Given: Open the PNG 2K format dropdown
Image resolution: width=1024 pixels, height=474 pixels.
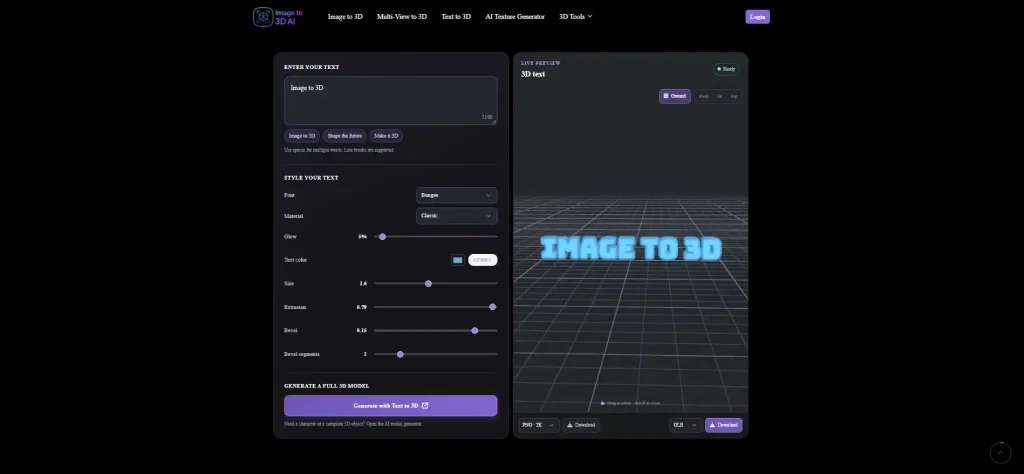Looking at the screenshot, I should click(x=539, y=425).
